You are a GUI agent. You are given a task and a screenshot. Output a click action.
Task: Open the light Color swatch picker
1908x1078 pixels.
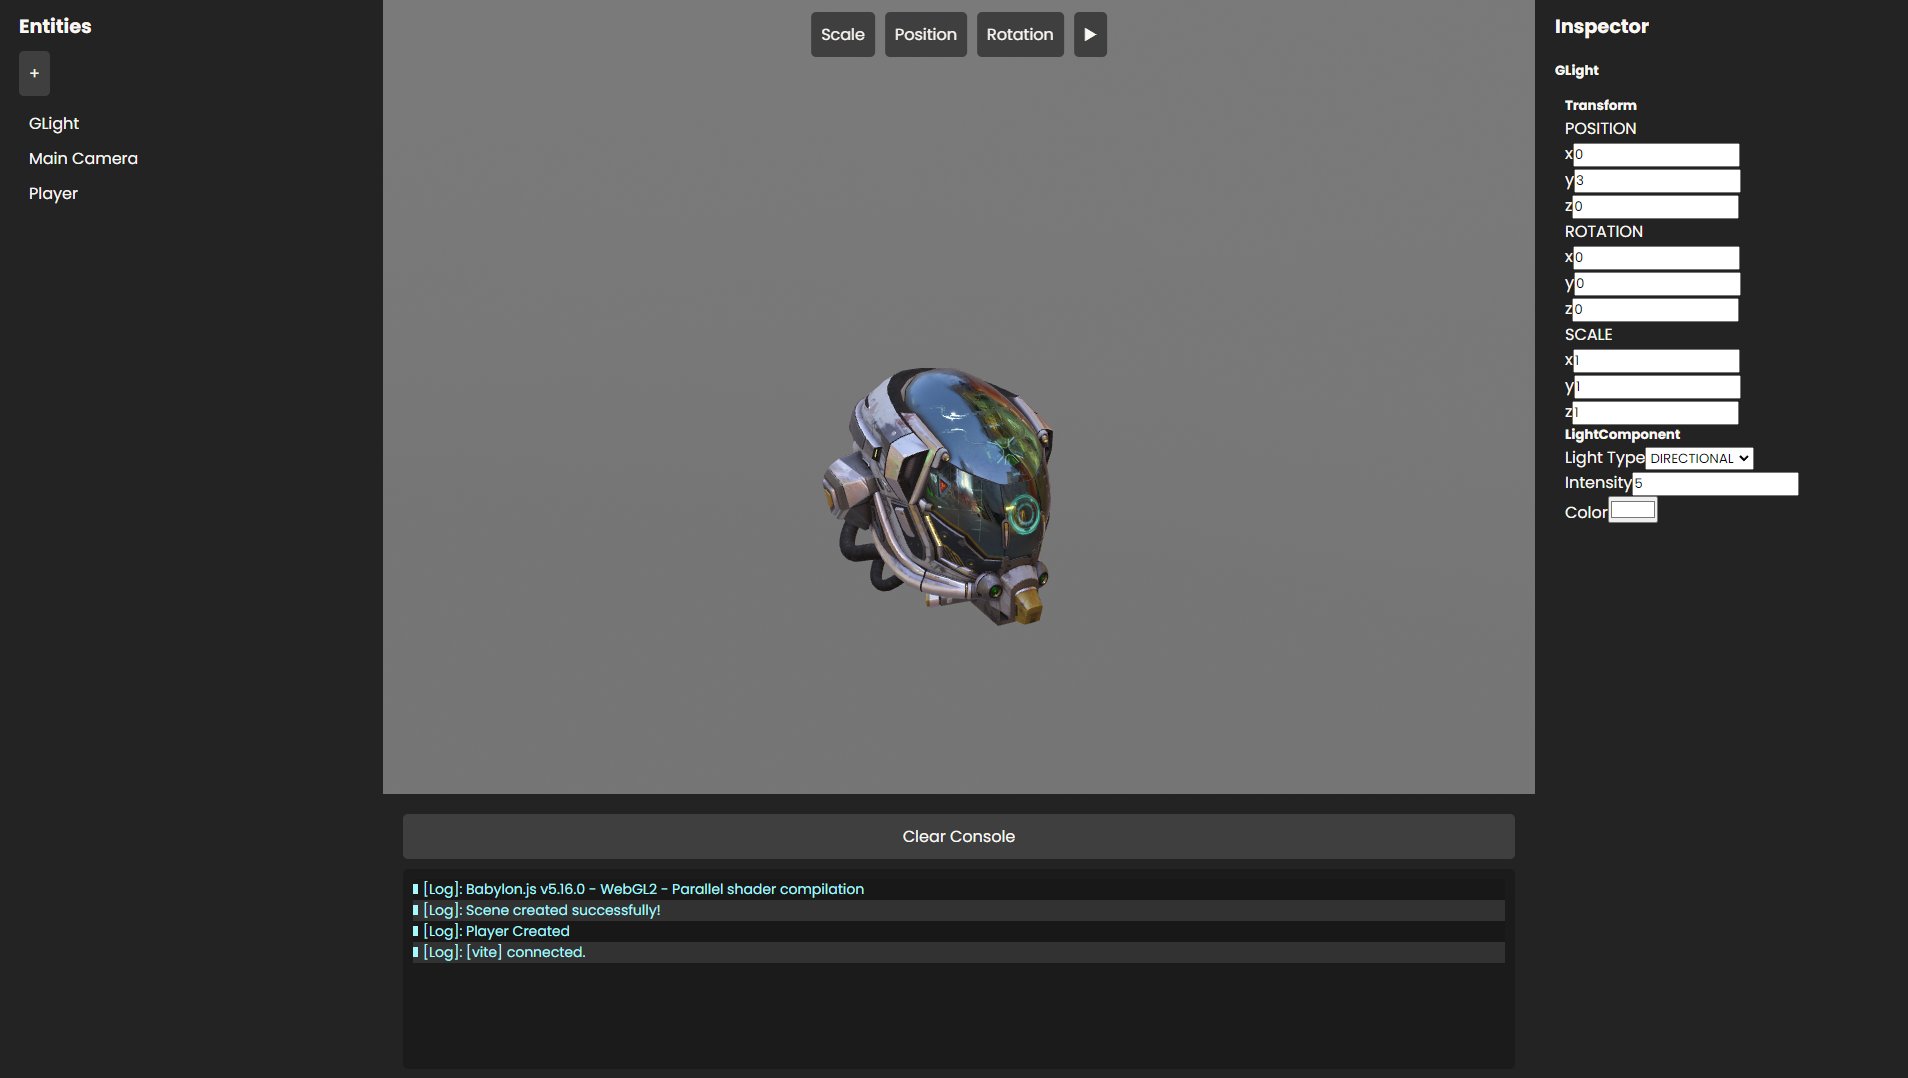[1633, 511]
